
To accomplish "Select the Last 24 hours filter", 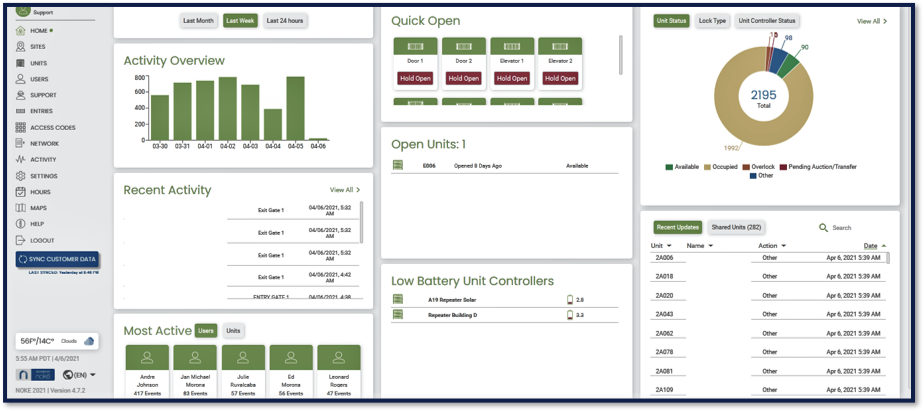I will pyautogui.click(x=285, y=21).
